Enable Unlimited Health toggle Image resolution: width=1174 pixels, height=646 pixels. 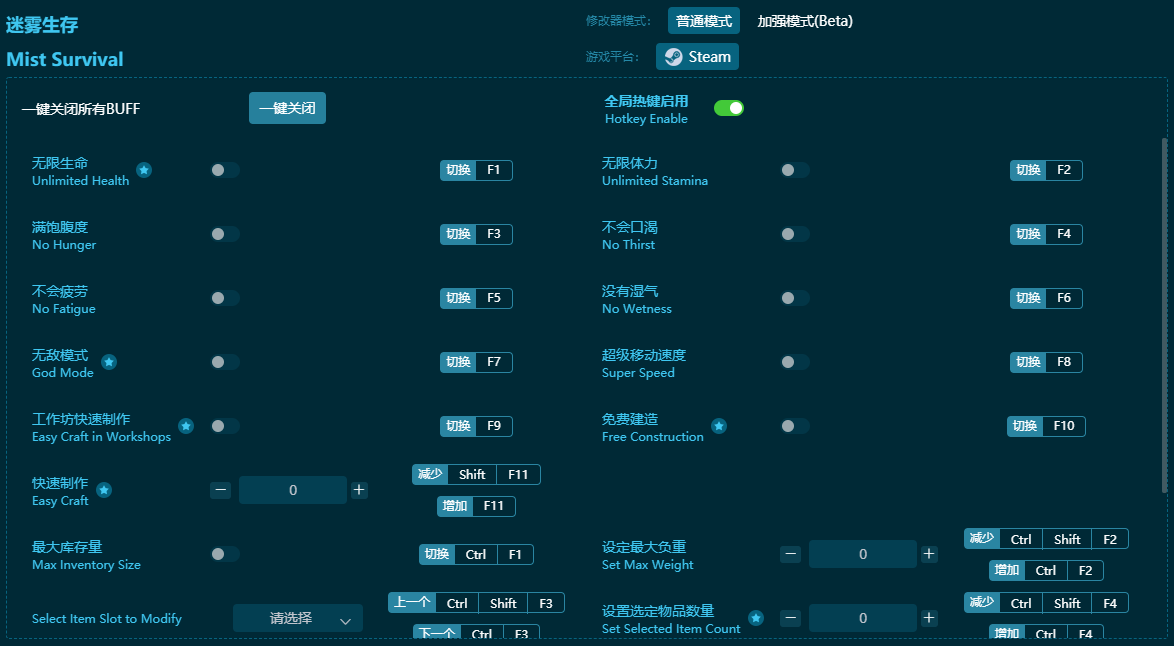[225, 170]
